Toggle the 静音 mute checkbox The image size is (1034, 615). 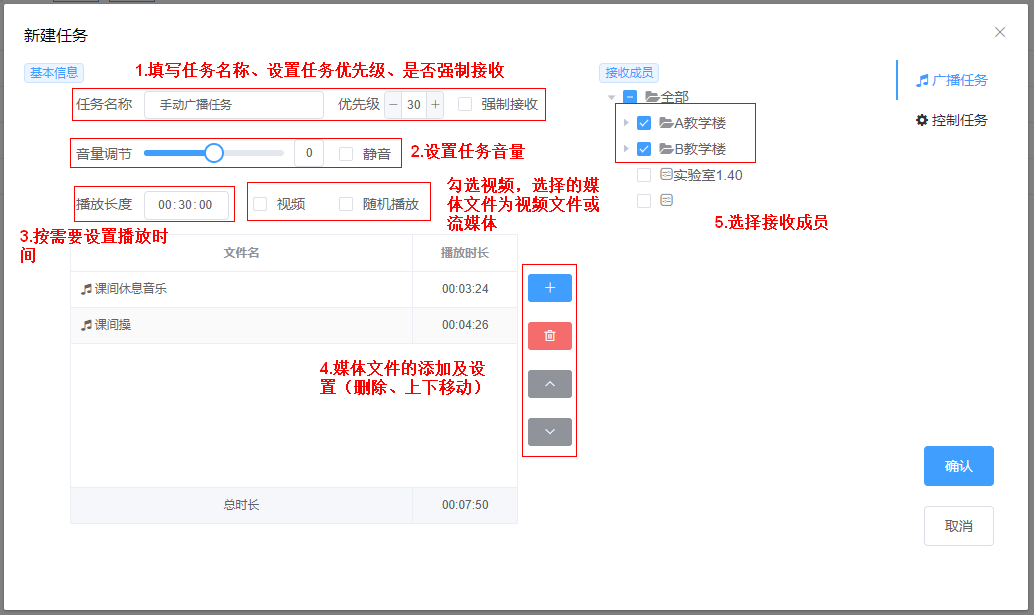(x=346, y=154)
